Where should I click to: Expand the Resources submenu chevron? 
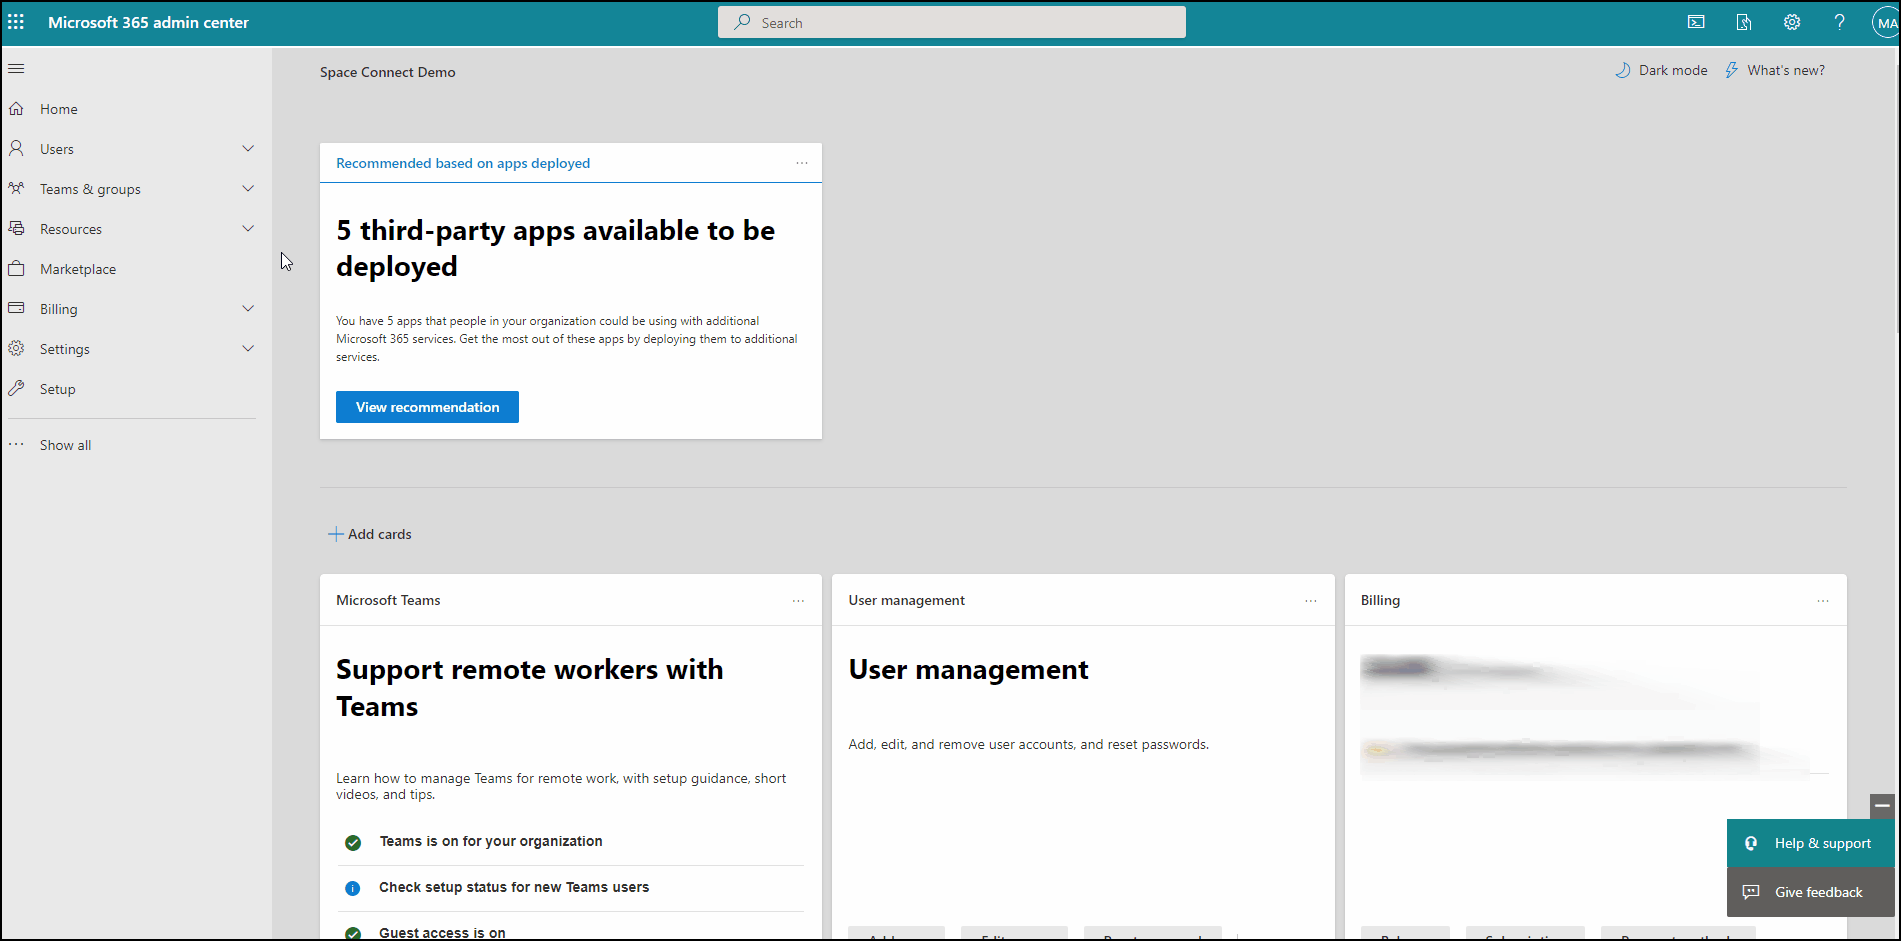click(248, 229)
